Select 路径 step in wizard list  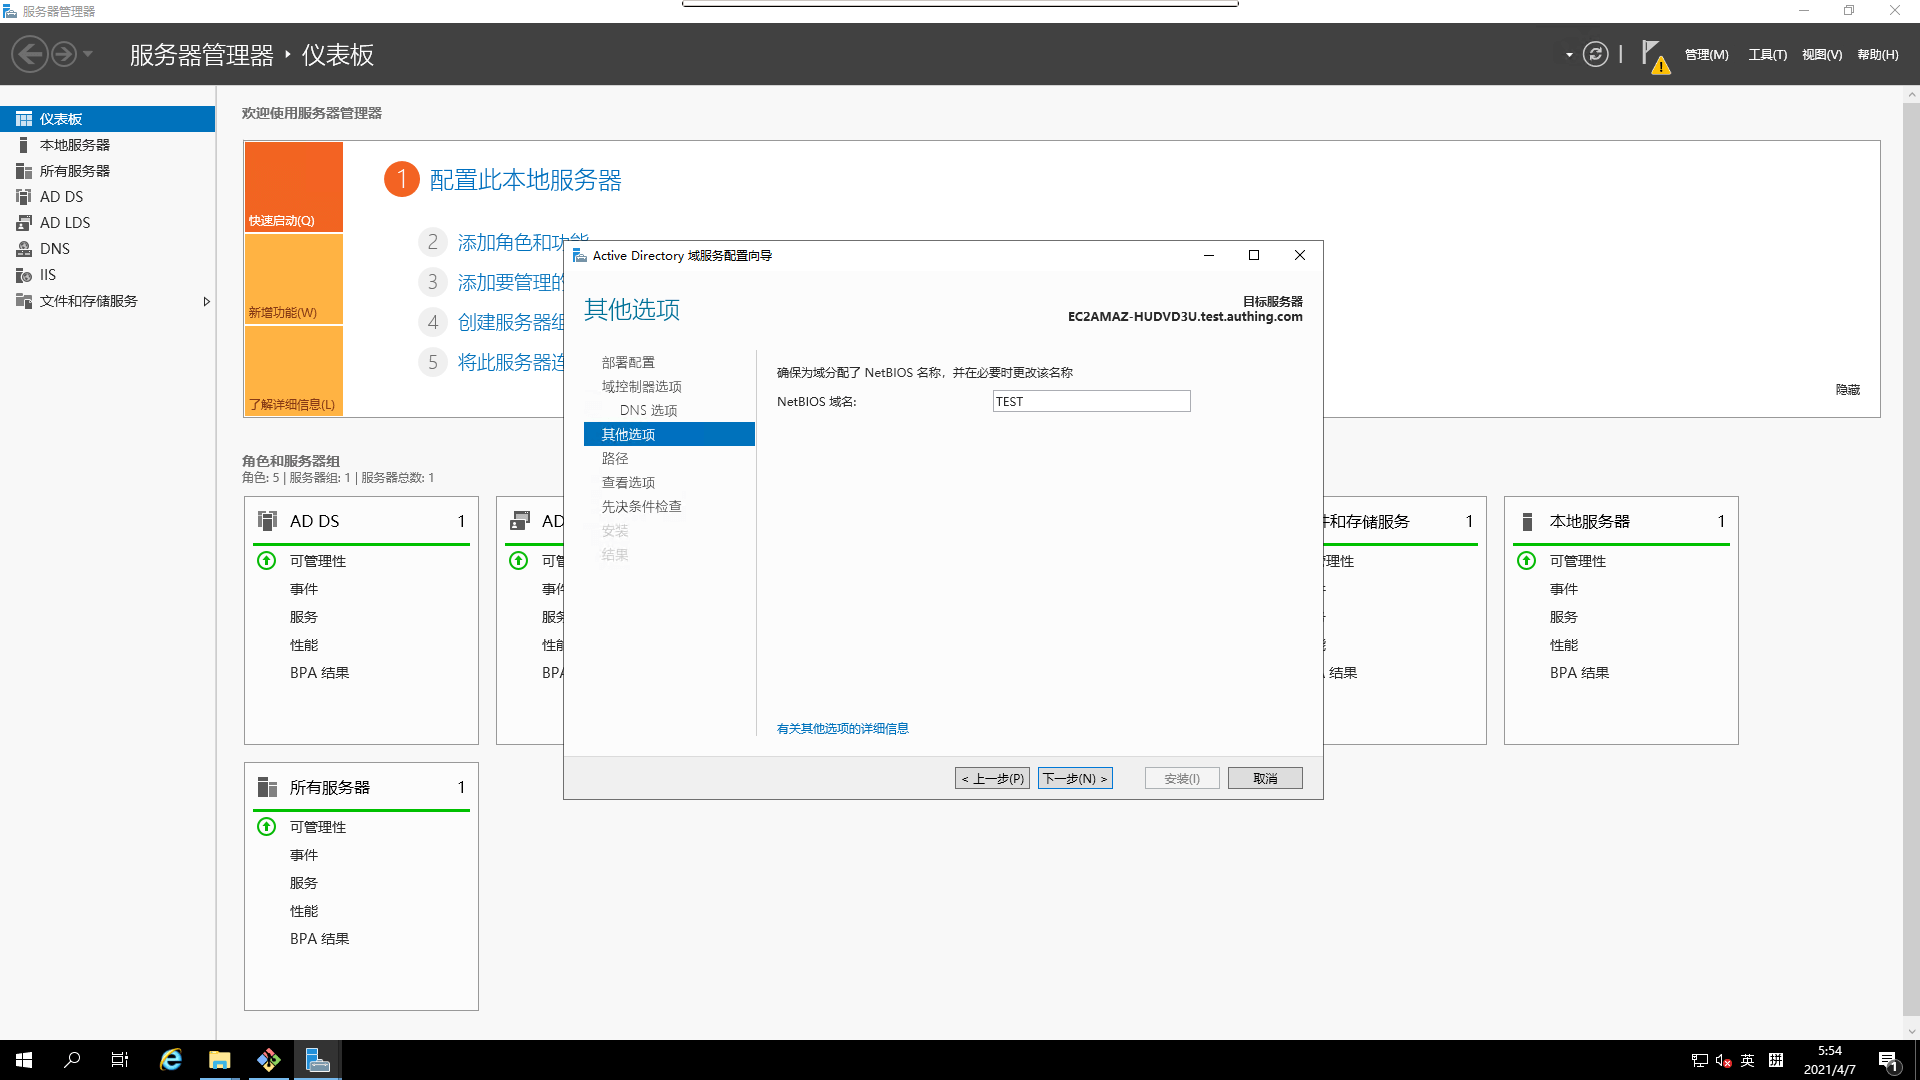(x=615, y=458)
